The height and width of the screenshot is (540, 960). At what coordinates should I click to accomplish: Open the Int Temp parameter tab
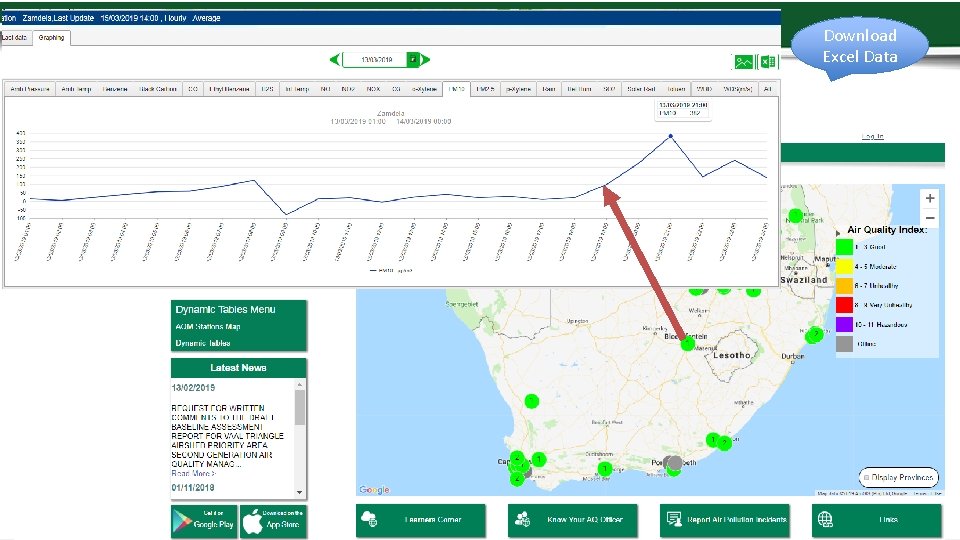pyautogui.click(x=297, y=89)
